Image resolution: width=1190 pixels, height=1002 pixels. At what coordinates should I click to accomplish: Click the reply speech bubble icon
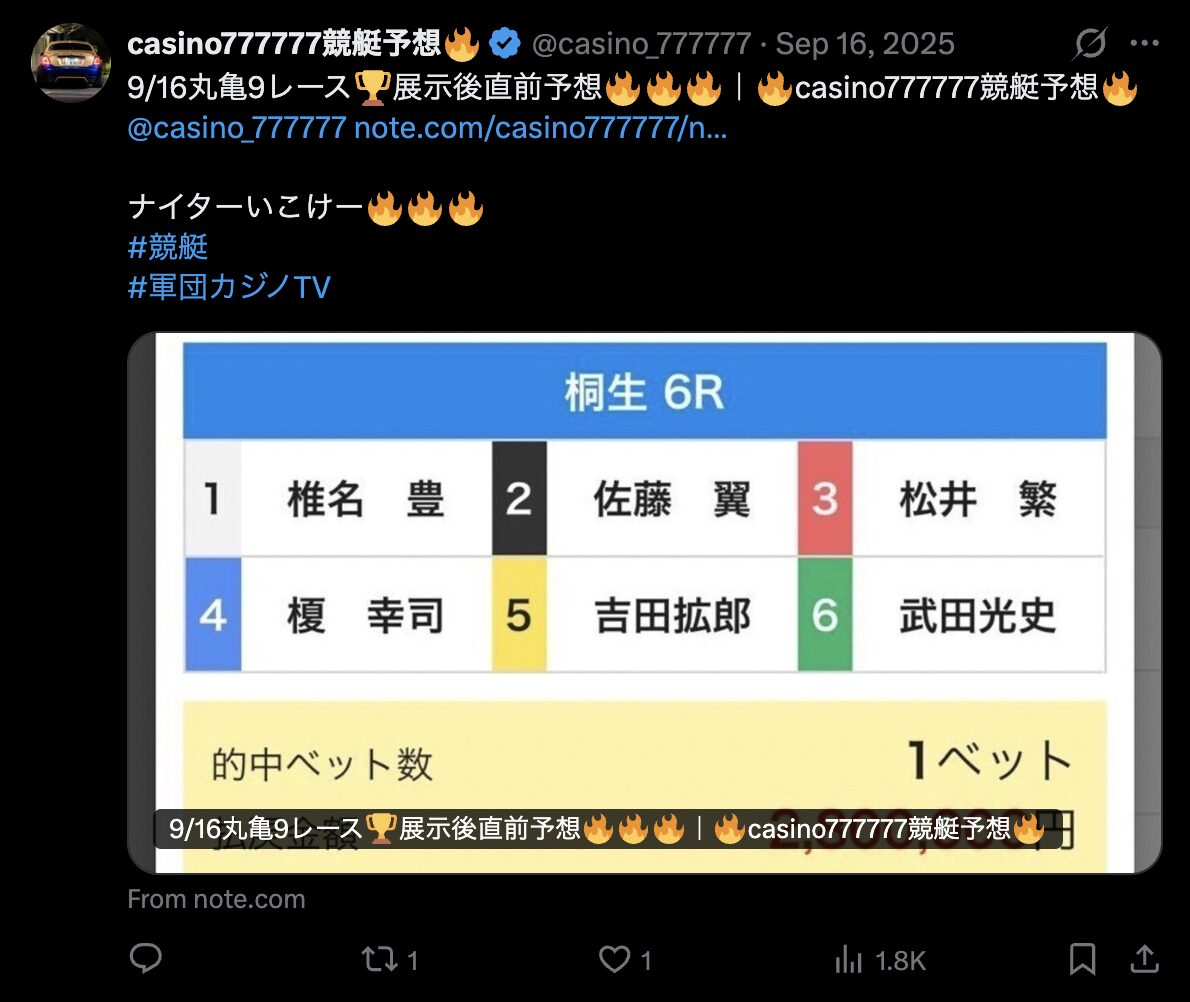point(146,959)
